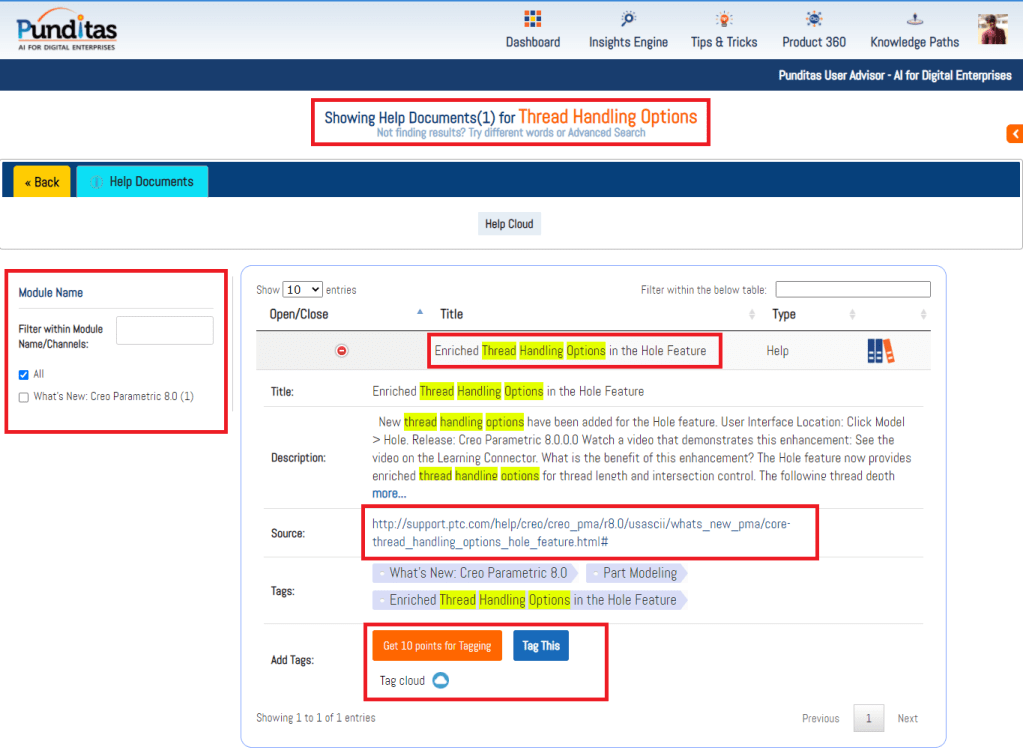Click the books icon in Help row

(x=881, y=351)
